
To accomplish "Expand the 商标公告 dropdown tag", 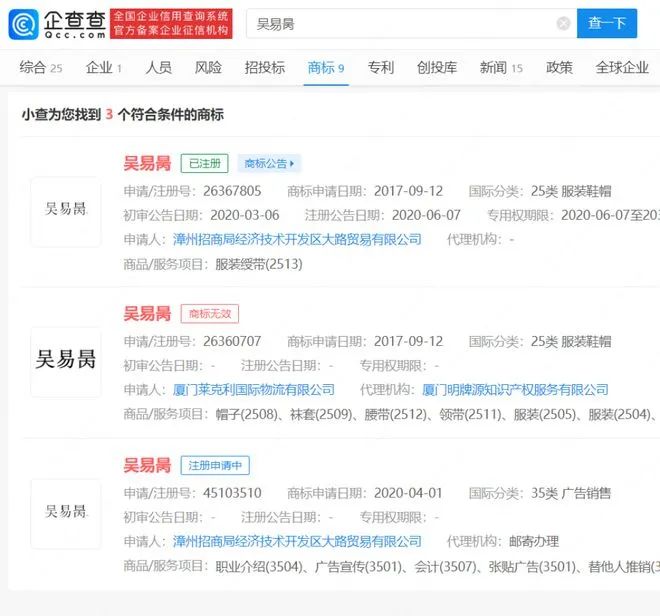I will pos(269,163).
